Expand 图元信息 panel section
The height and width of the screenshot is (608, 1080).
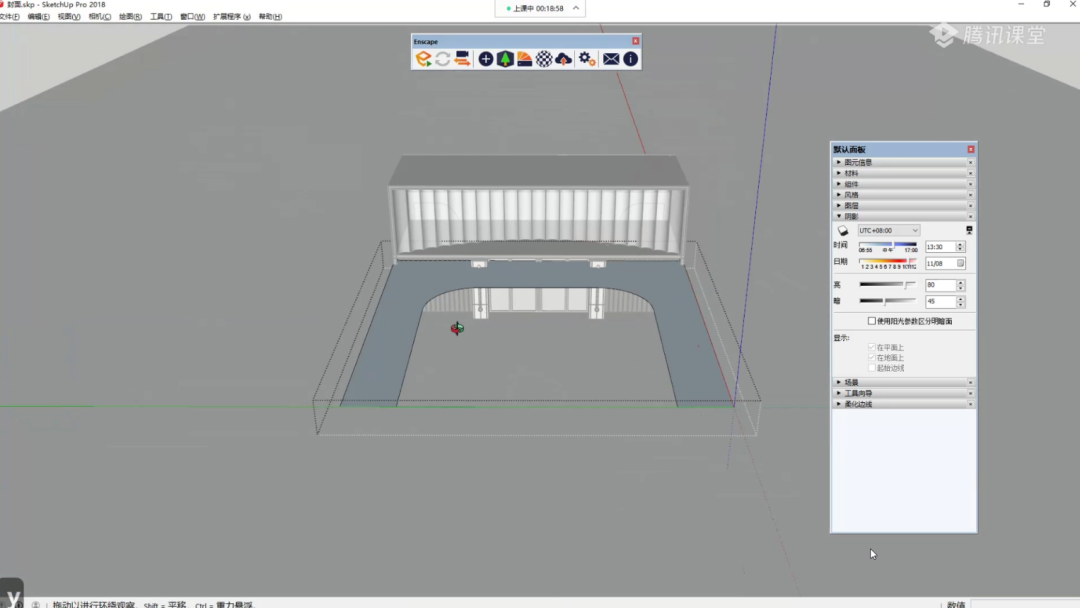click(903, 163)
